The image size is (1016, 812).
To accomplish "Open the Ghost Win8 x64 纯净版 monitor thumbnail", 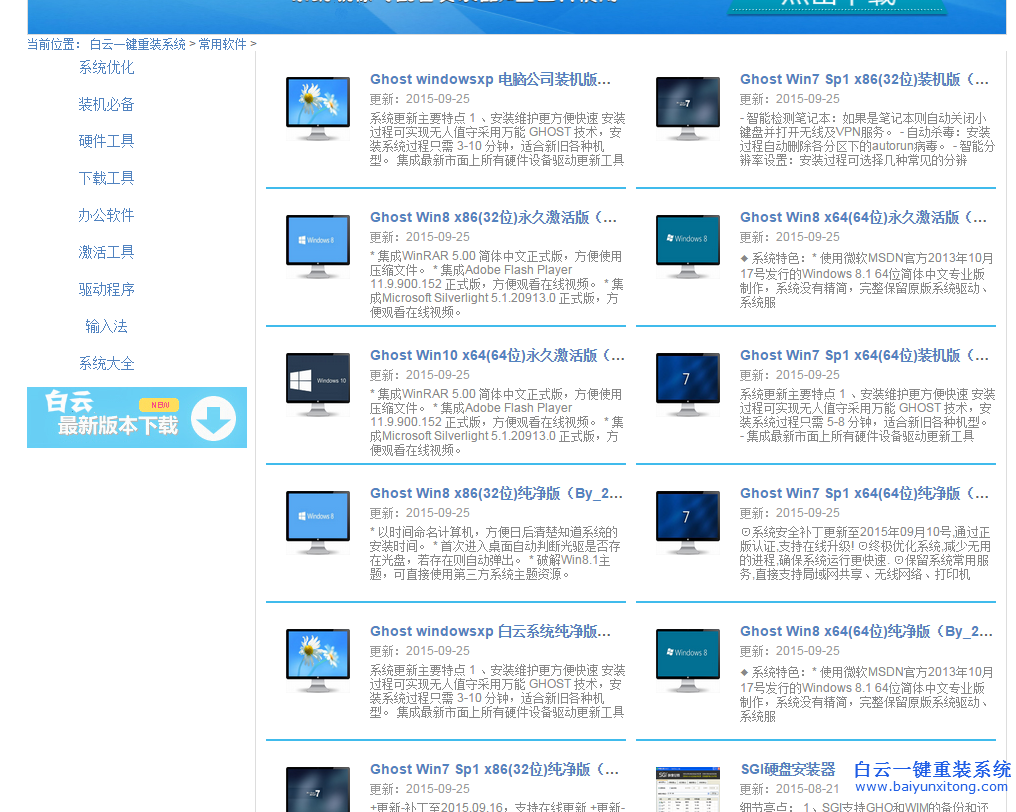I will click(688, 659).
